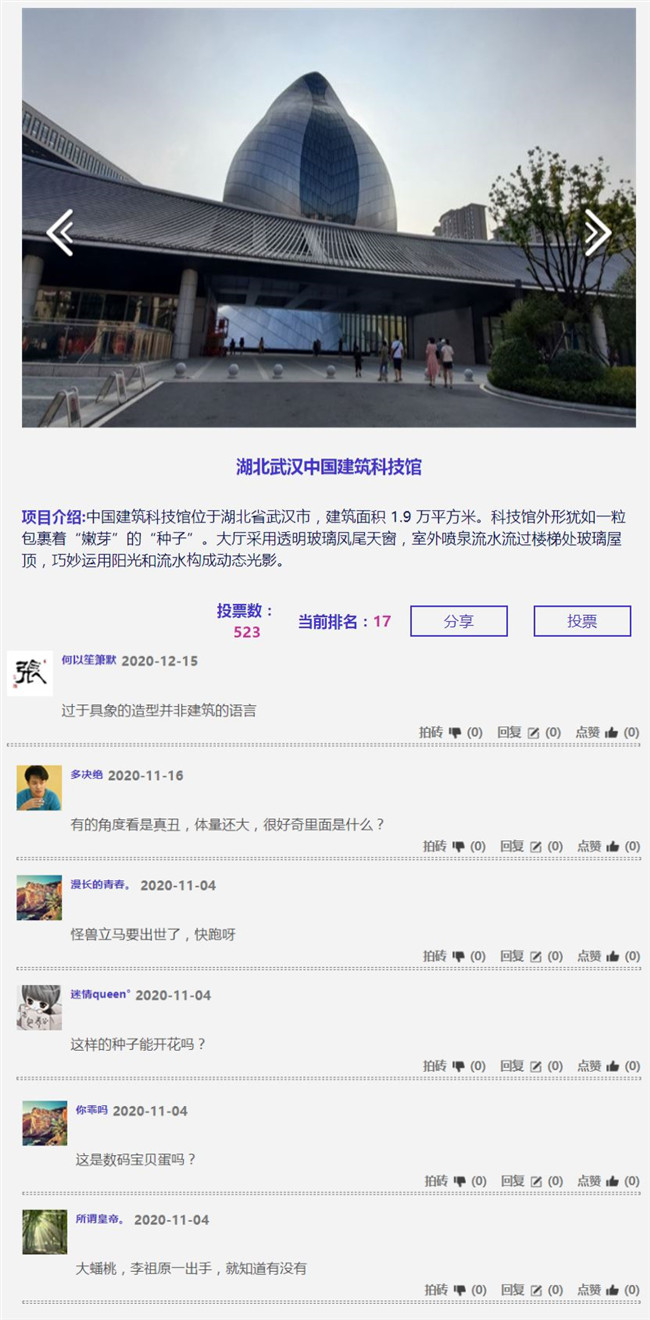
Task: Open 何以笙箫默's avatar picture
Action: (30, 673)
